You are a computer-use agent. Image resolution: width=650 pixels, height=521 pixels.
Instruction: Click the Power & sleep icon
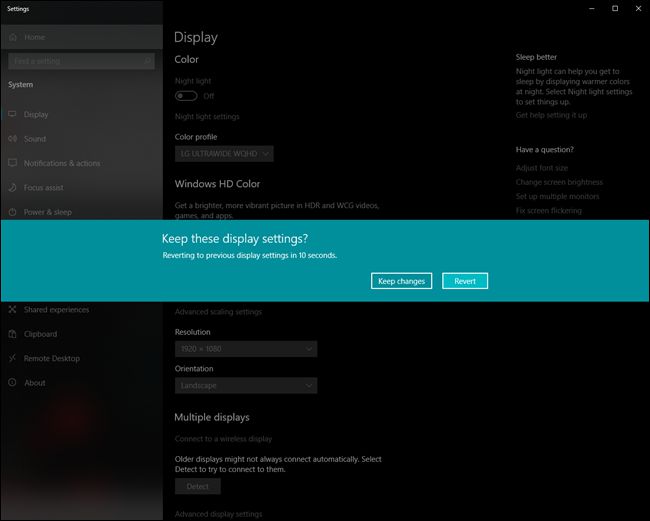point(12,212)
